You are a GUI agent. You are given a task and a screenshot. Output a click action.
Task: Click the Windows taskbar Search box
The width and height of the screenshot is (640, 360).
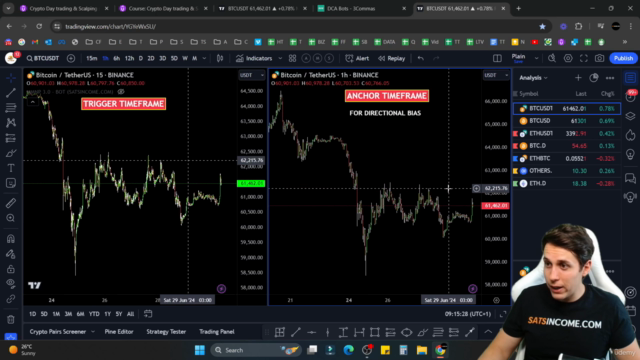tap(256, 350)
